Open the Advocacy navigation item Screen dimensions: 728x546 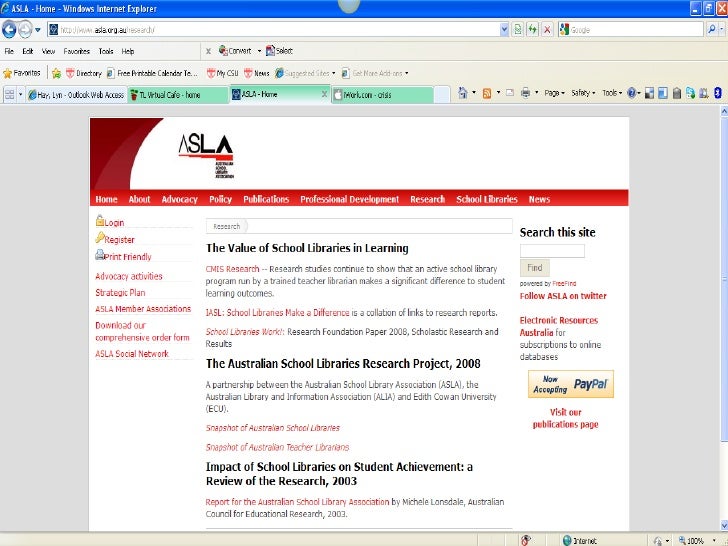[x=180, y=199]
